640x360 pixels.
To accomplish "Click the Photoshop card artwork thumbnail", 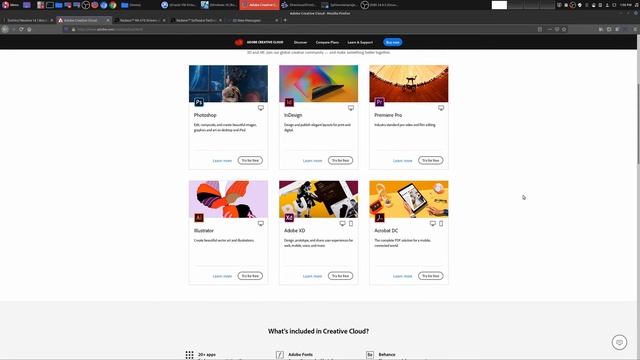I will click(x=228, y=84).
